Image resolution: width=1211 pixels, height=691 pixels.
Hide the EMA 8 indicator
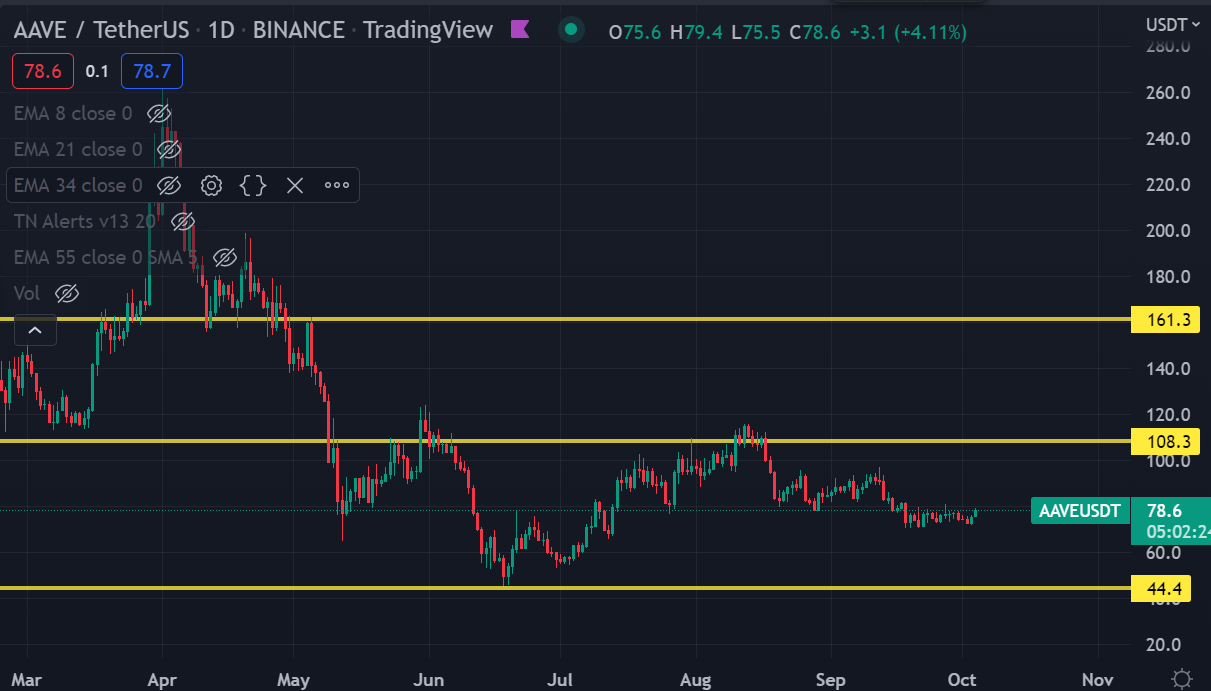[159, 113]
